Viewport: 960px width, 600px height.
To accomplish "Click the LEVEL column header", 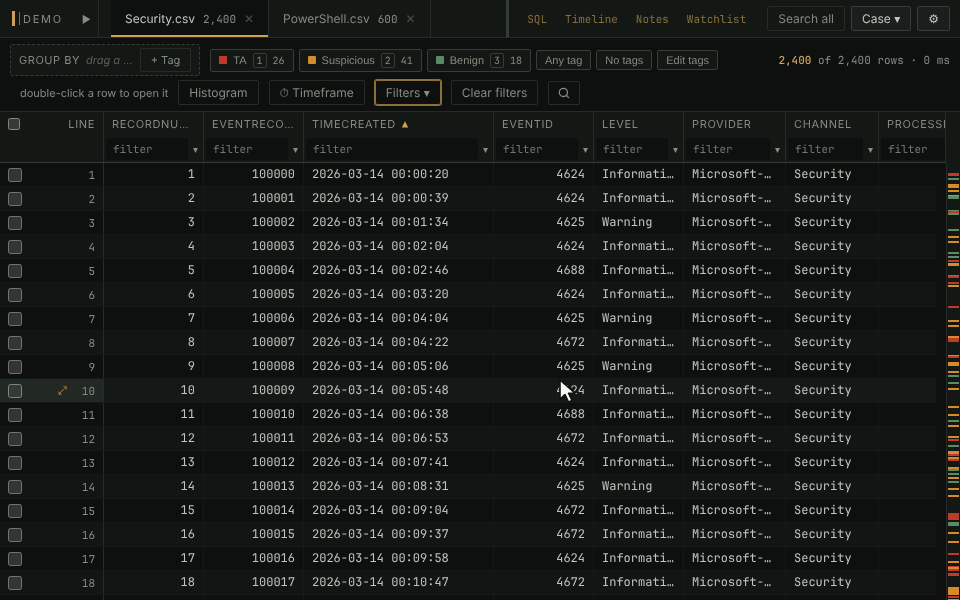I will [620, 124].
